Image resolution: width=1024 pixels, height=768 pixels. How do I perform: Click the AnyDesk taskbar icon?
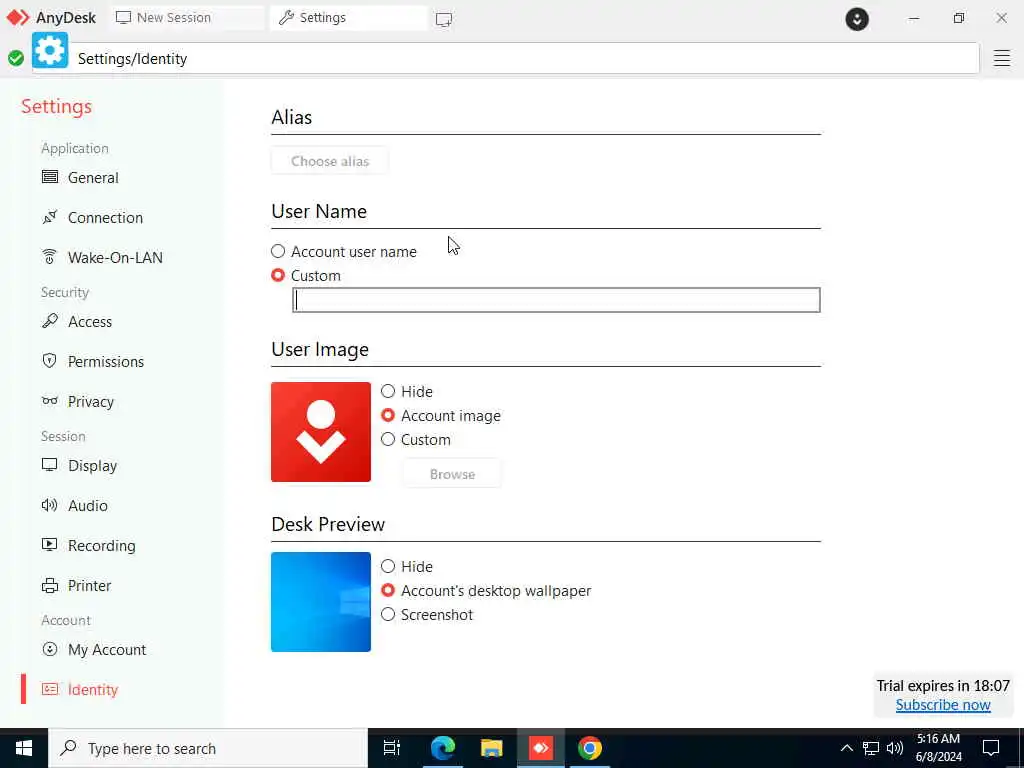coord(541,748)
